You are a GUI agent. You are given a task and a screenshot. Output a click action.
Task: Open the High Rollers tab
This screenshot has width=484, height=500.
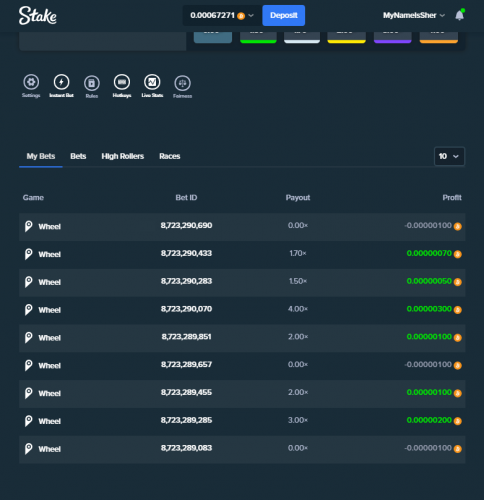(x=123, y=156)
